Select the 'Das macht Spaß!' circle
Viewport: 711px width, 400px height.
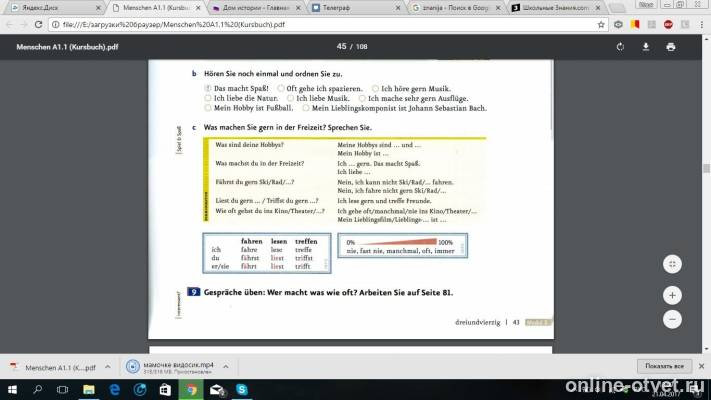tap(208, 88)
